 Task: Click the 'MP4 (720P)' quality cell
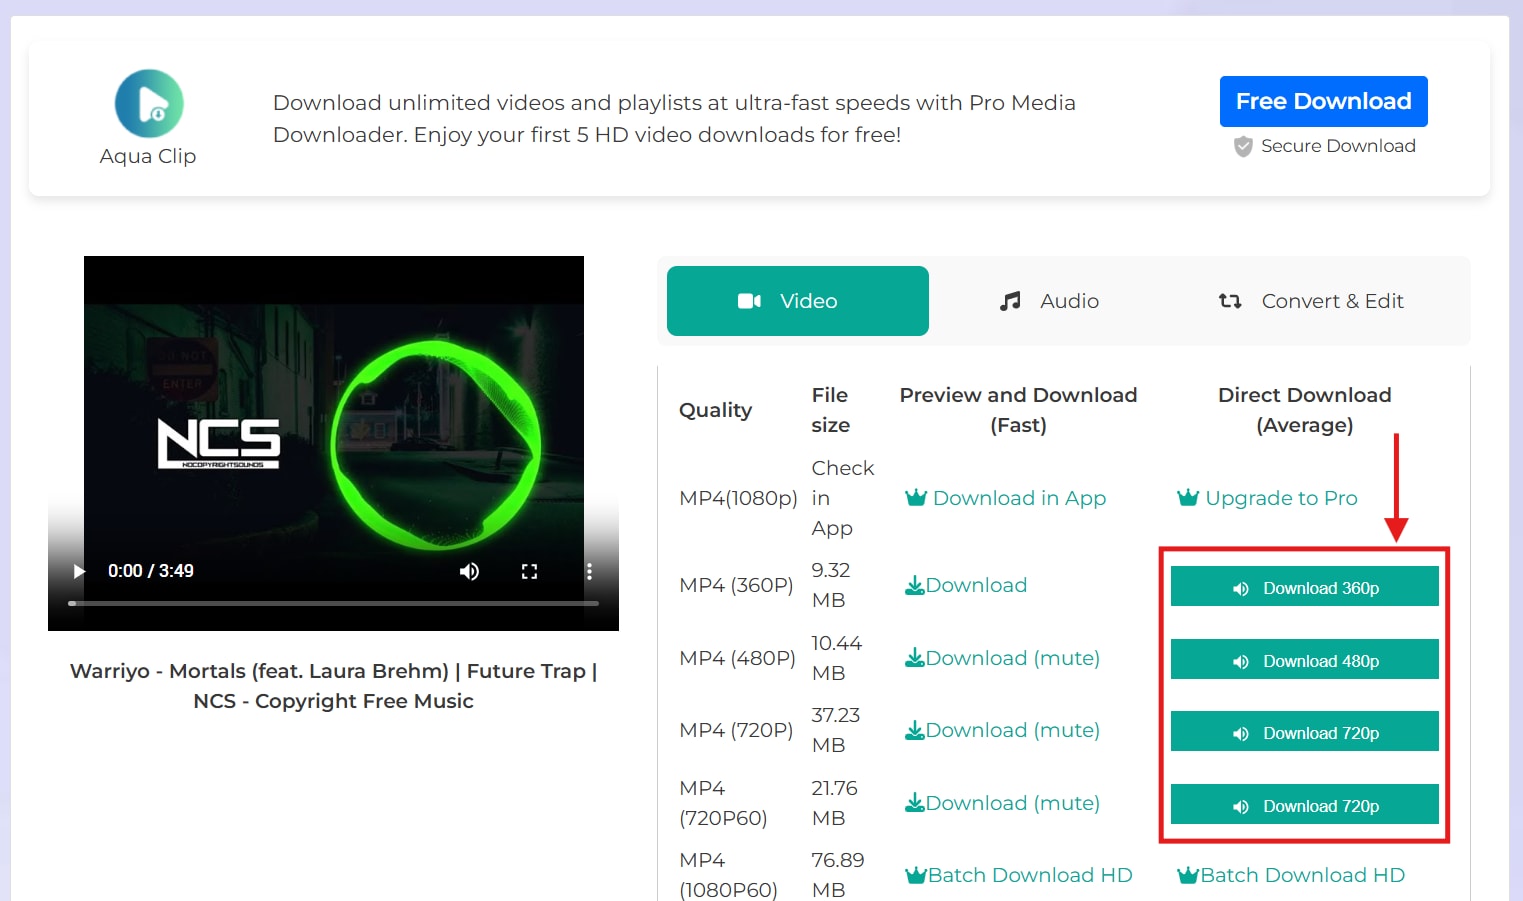coord(736,730)
